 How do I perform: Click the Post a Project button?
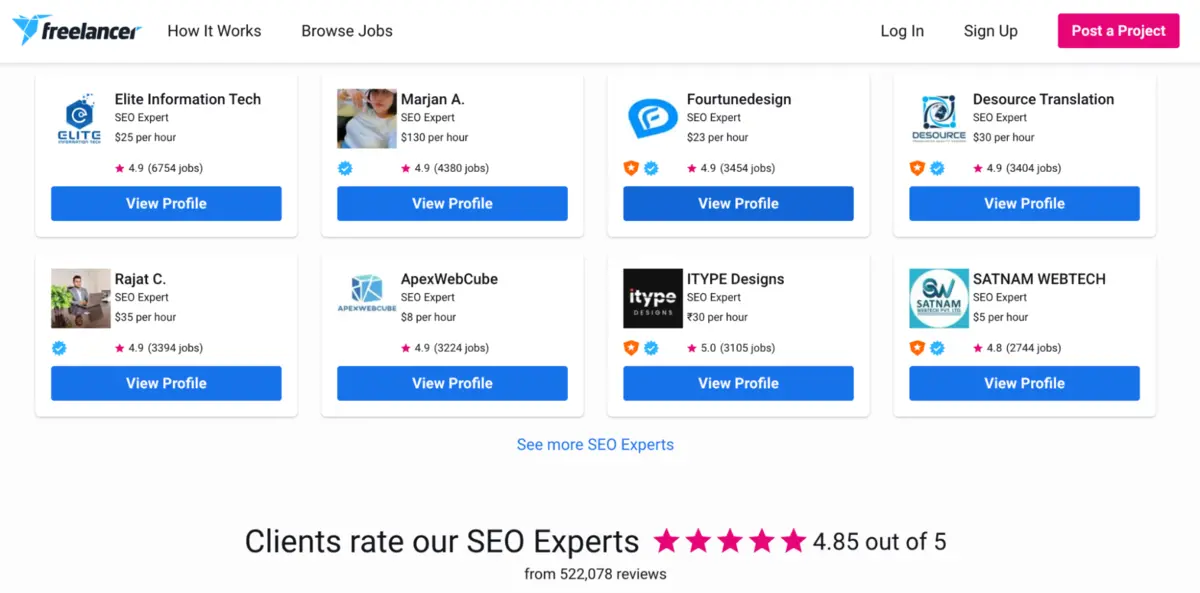tap(1118, 30)
